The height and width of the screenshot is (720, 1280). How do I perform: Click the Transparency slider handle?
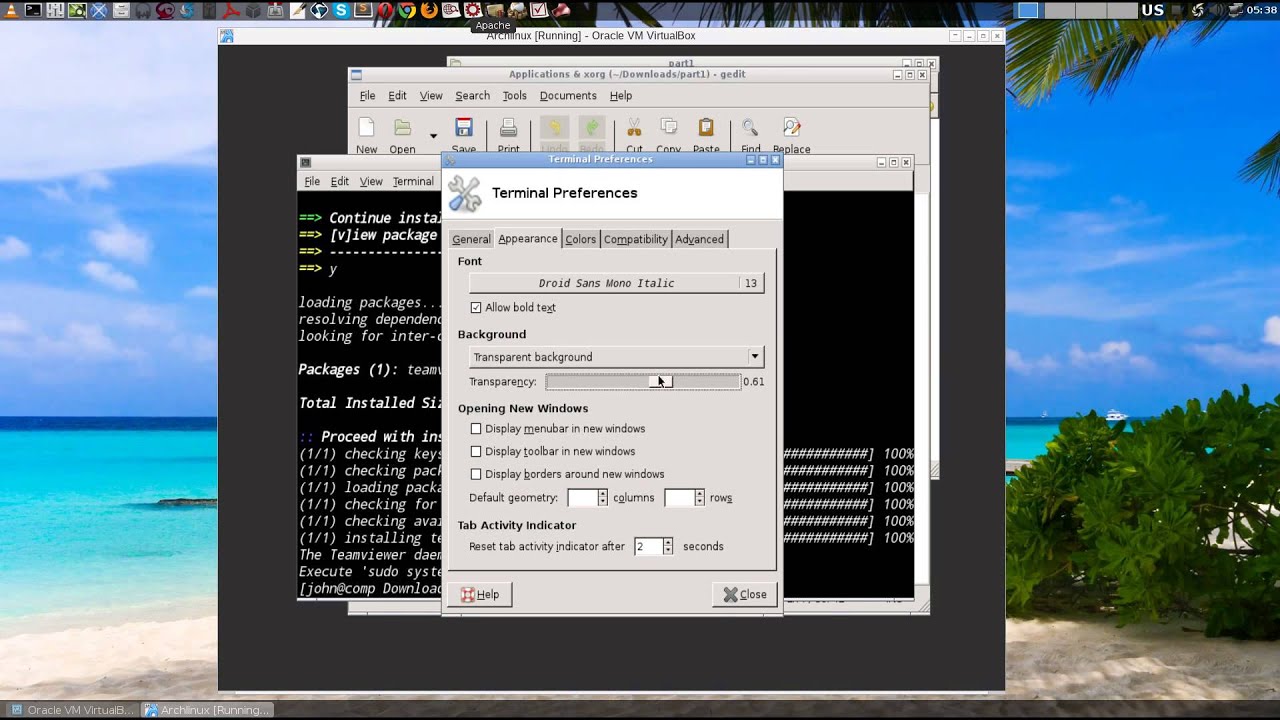point(661,381)
